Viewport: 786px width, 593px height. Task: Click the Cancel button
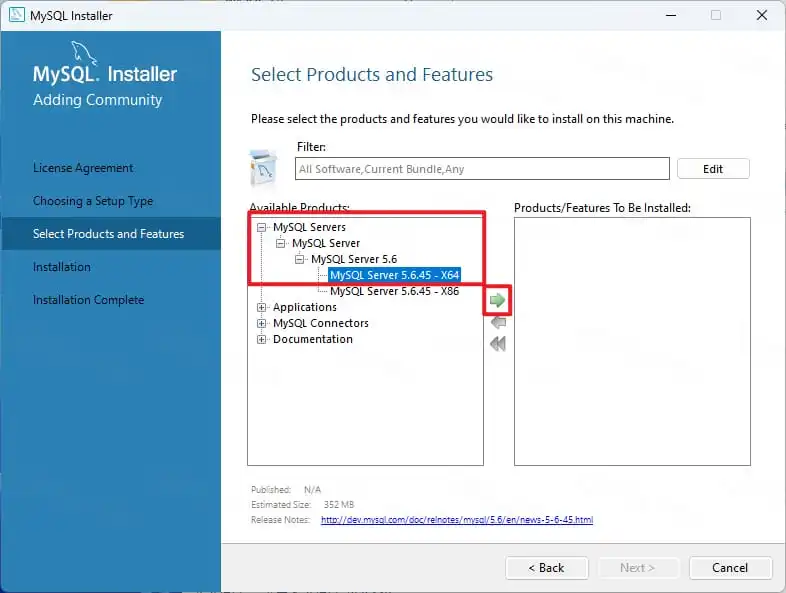click(x=730, y=568)
